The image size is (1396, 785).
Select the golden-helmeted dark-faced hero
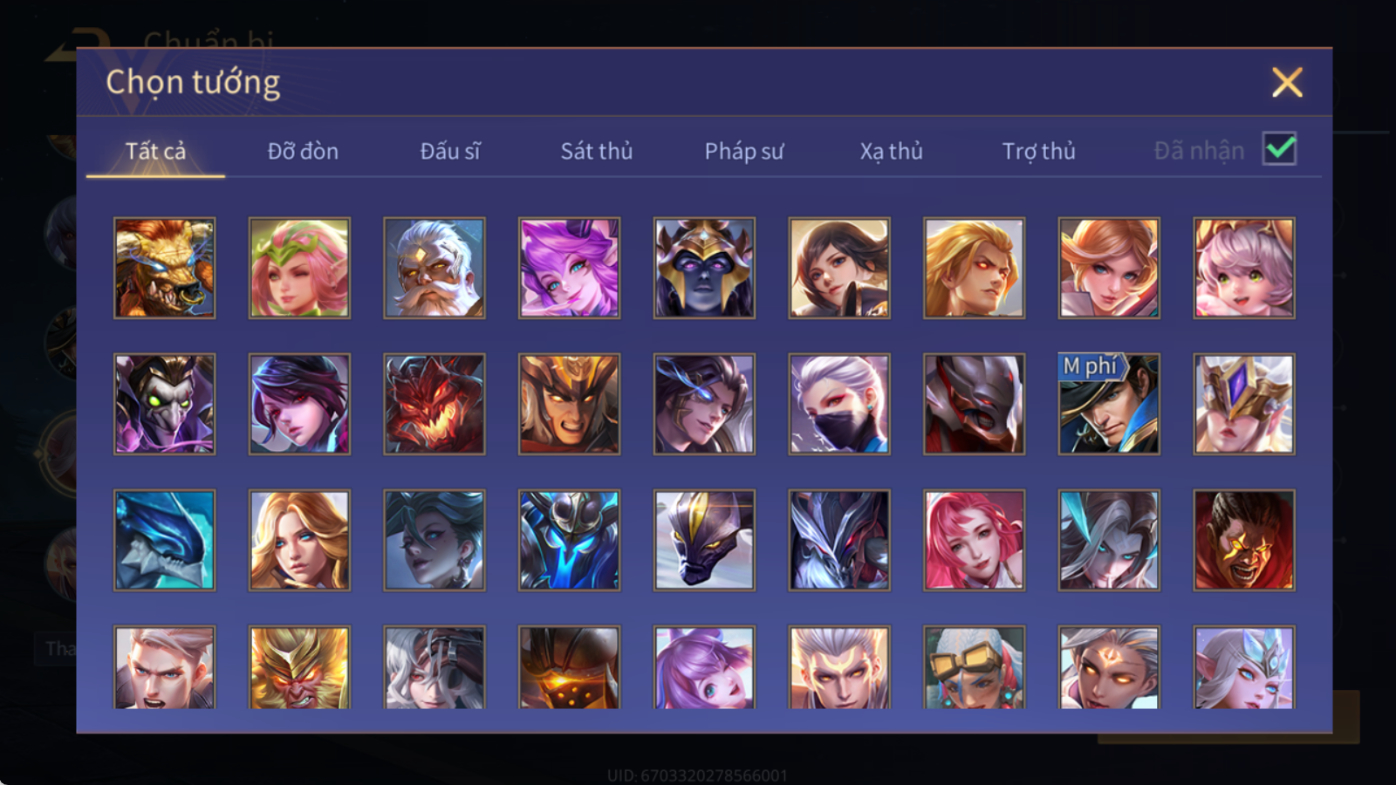point(704,268)
